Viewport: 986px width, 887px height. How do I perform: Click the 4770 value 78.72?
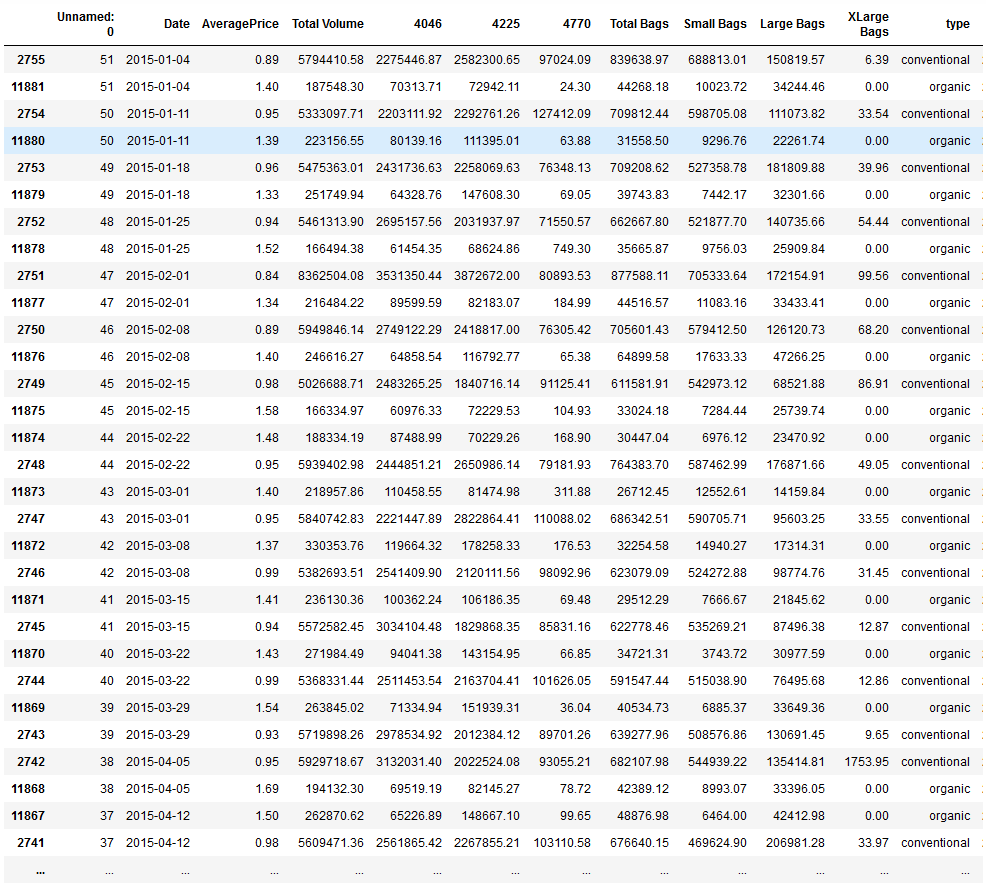coord(575,790)
